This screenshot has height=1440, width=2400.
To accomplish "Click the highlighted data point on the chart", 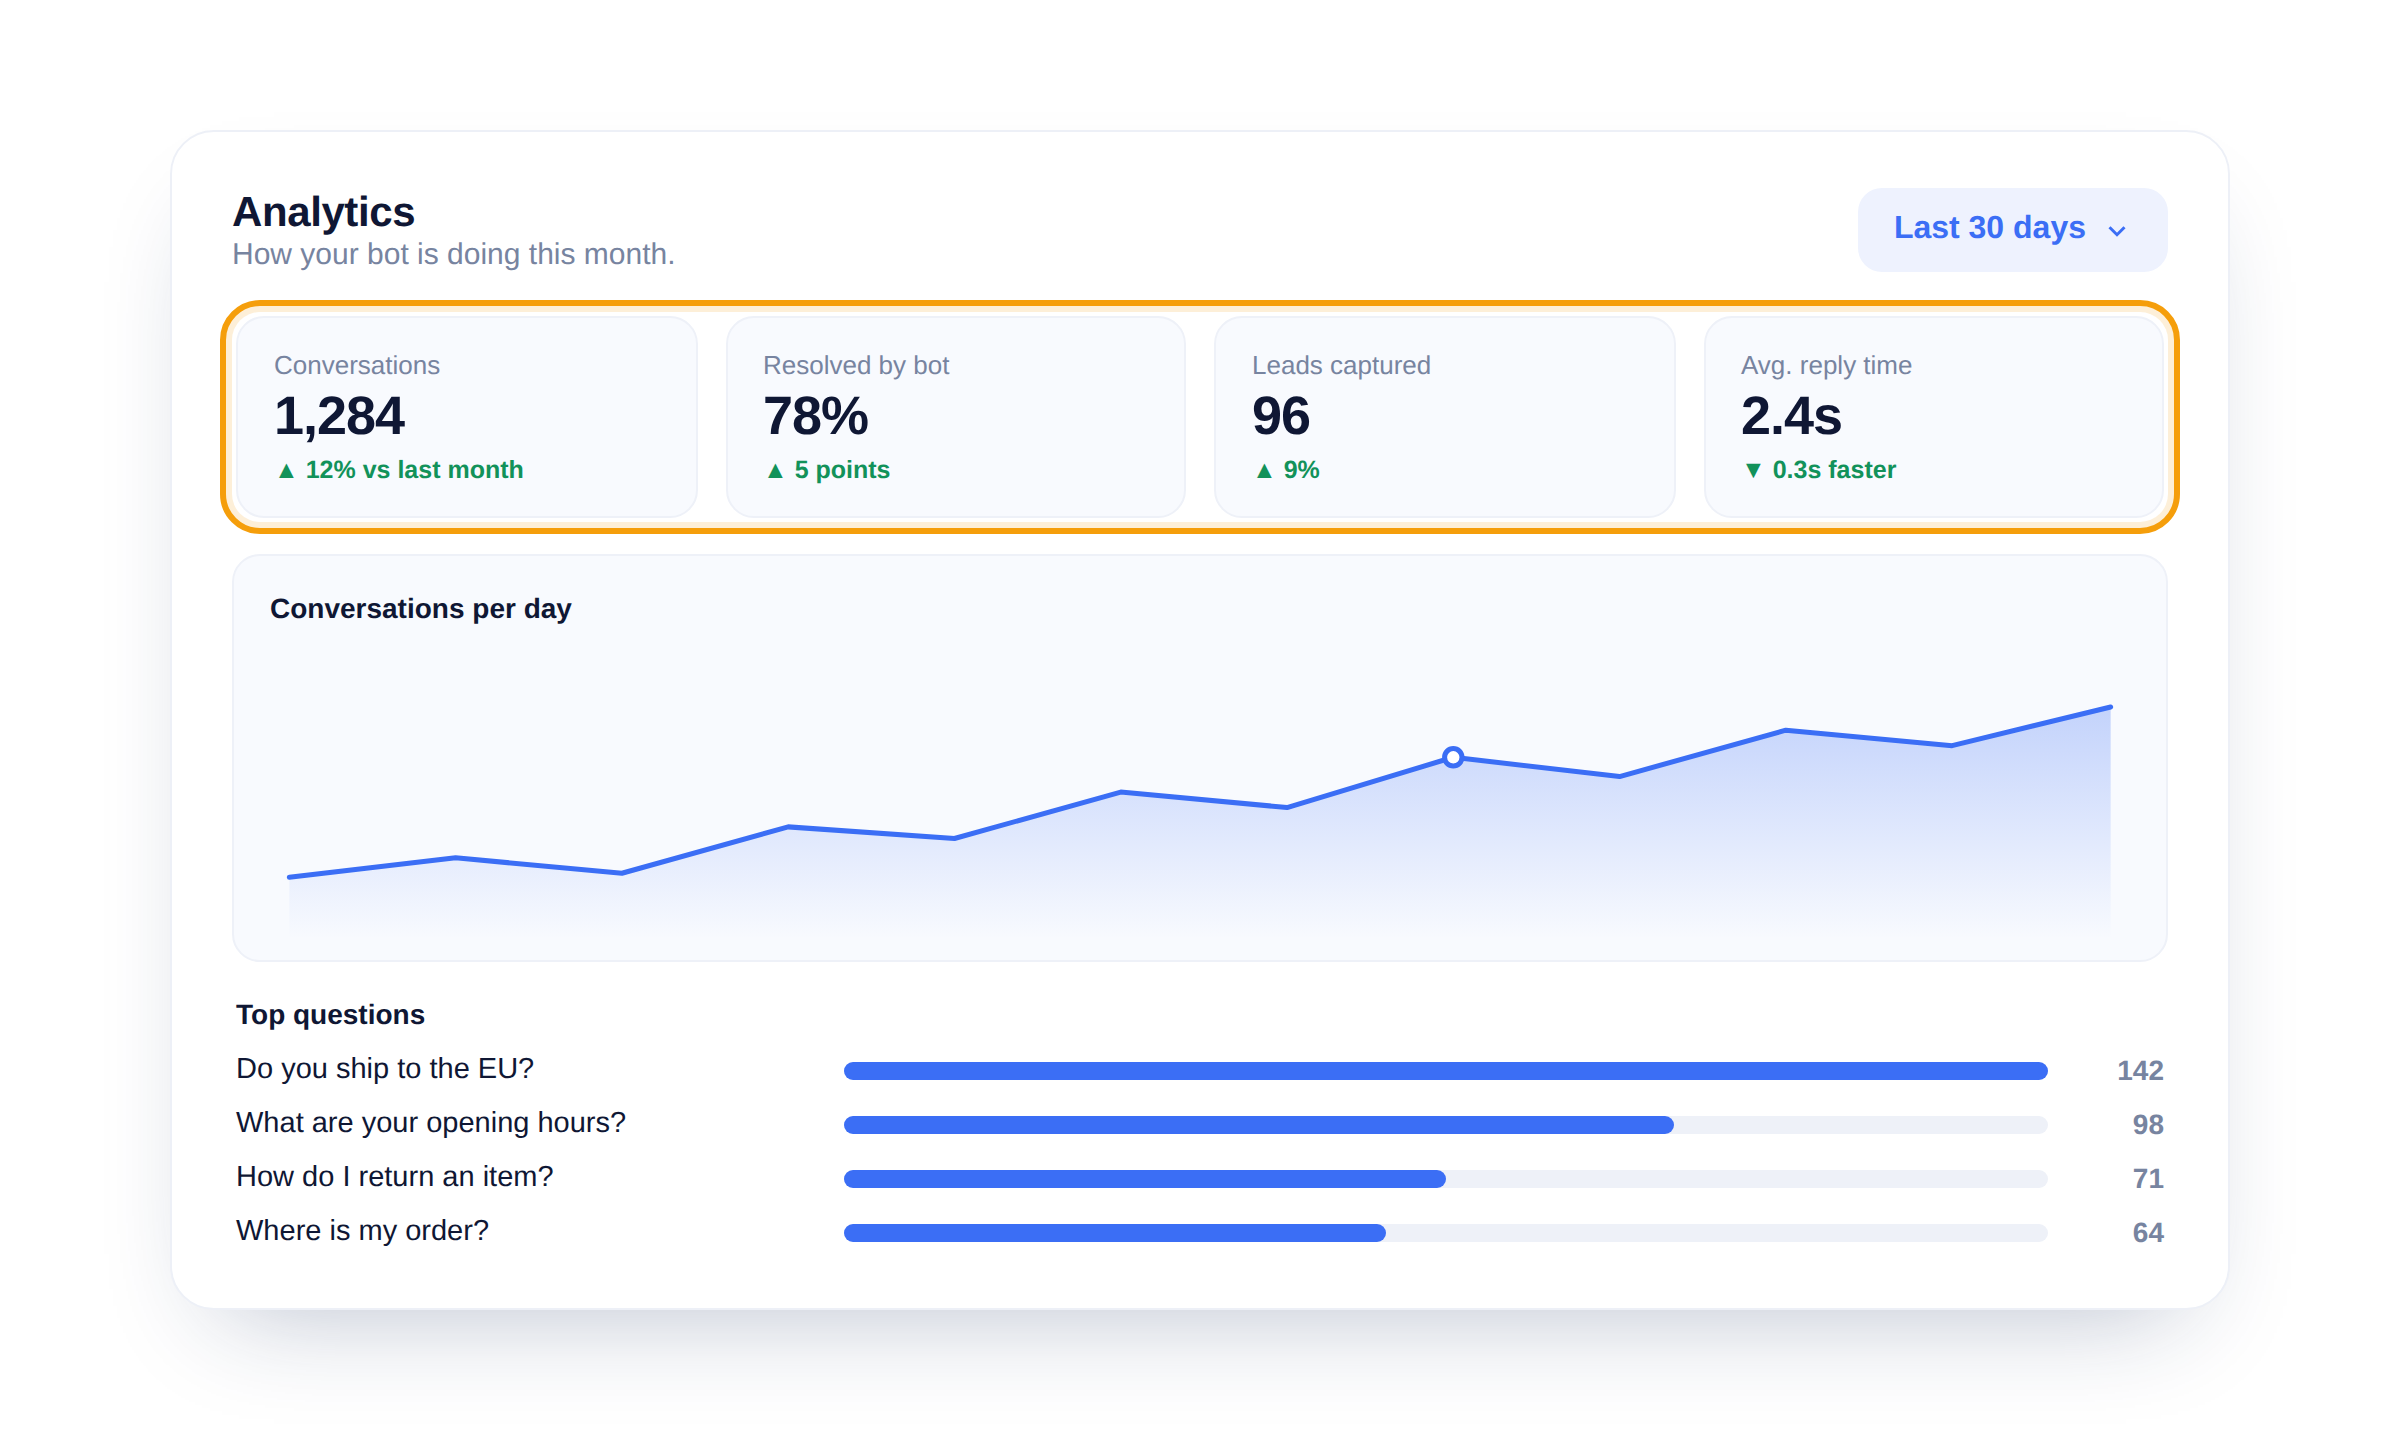I will click(x=1453, y=757).
